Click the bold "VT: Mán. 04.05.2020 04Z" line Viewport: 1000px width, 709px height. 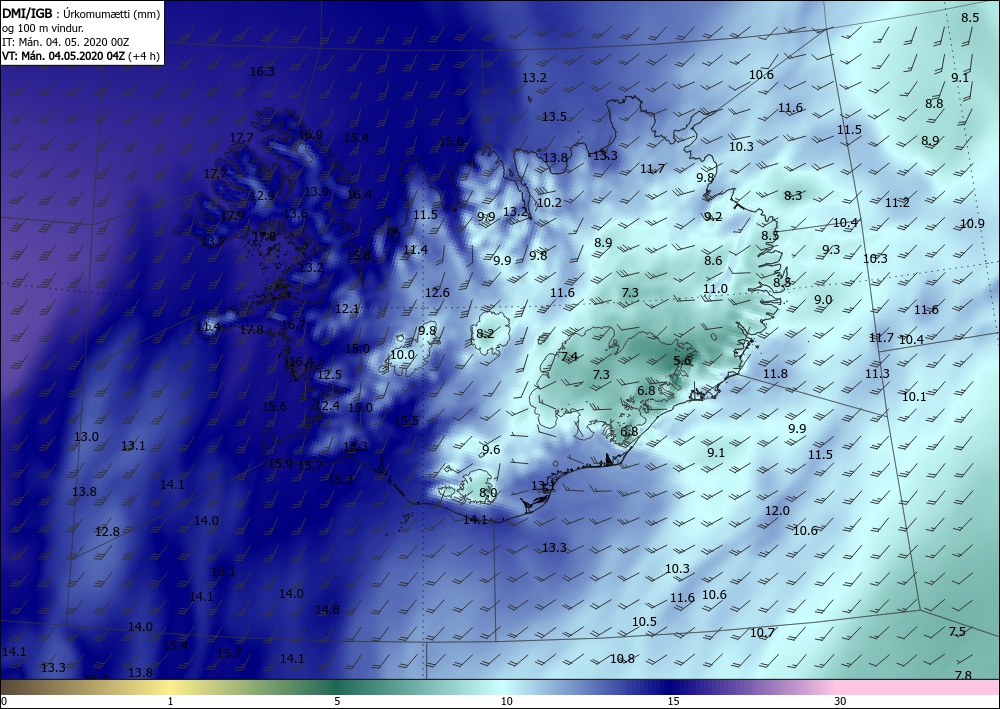click(66, 56)
